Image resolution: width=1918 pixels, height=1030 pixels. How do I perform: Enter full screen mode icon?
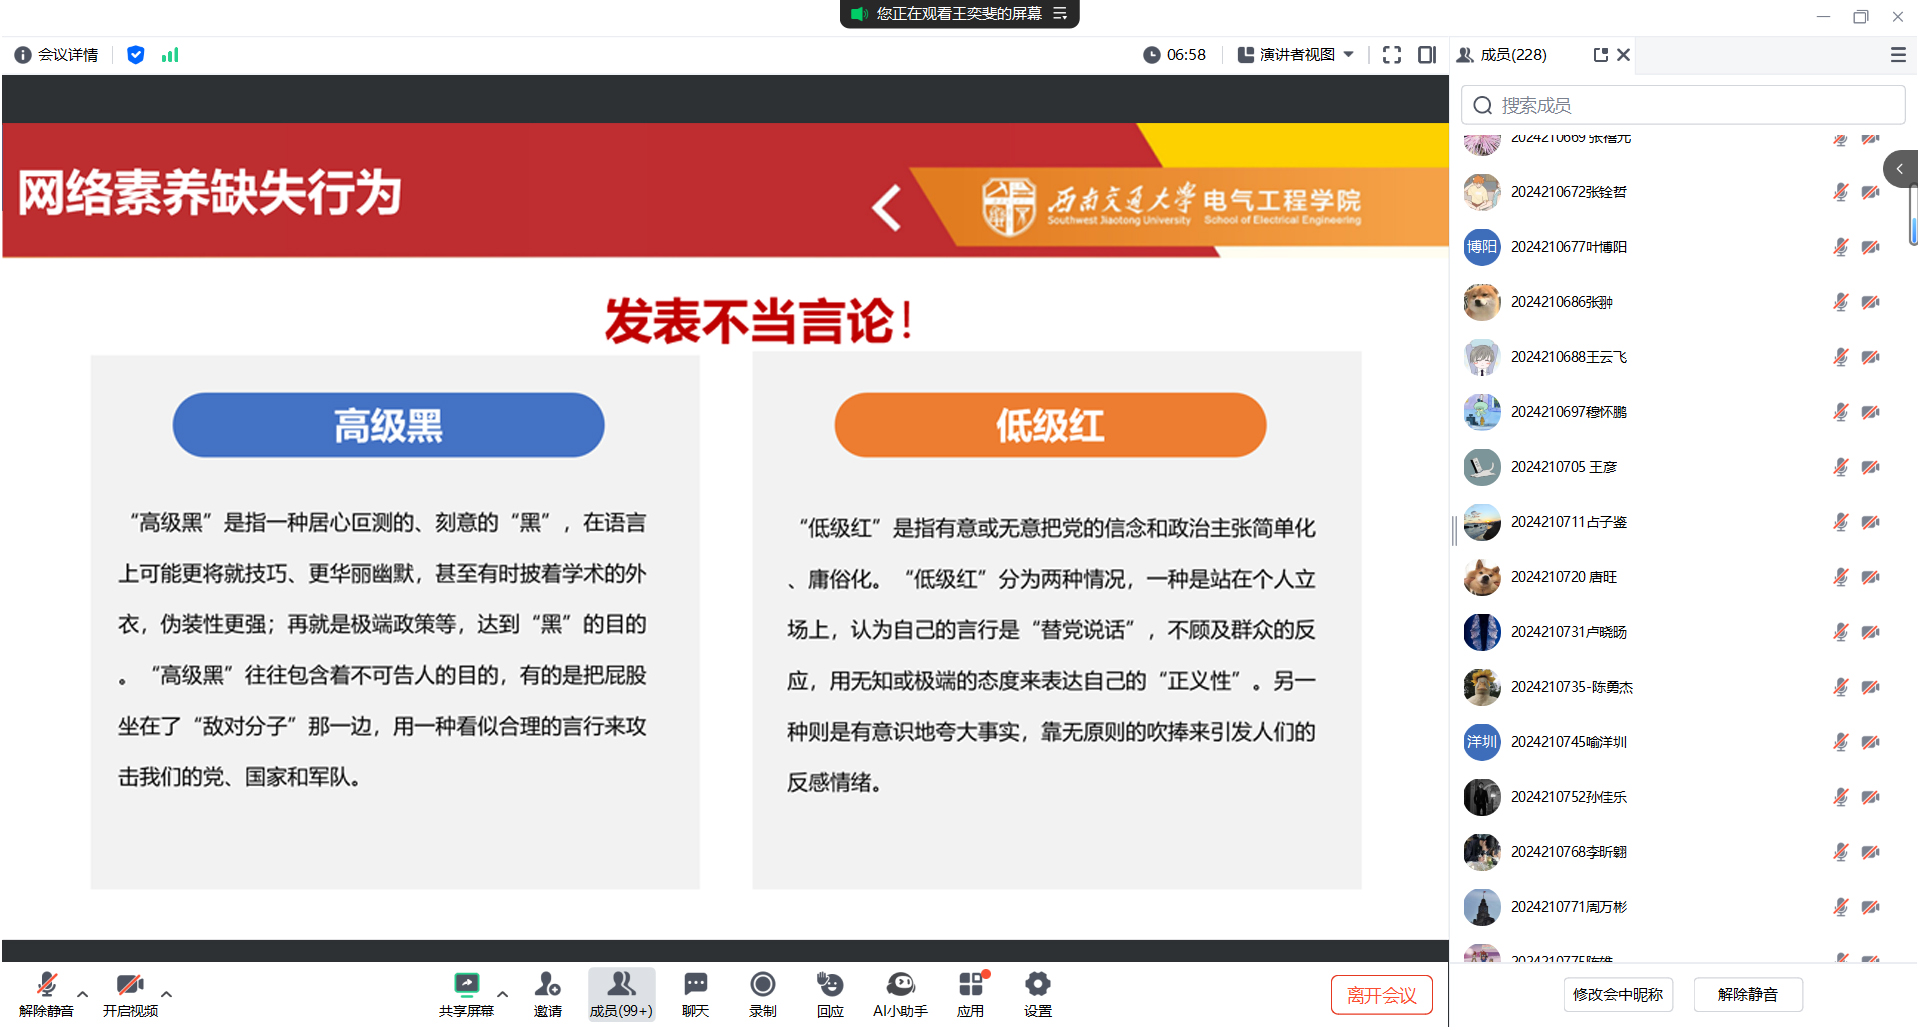point(1391,55)
